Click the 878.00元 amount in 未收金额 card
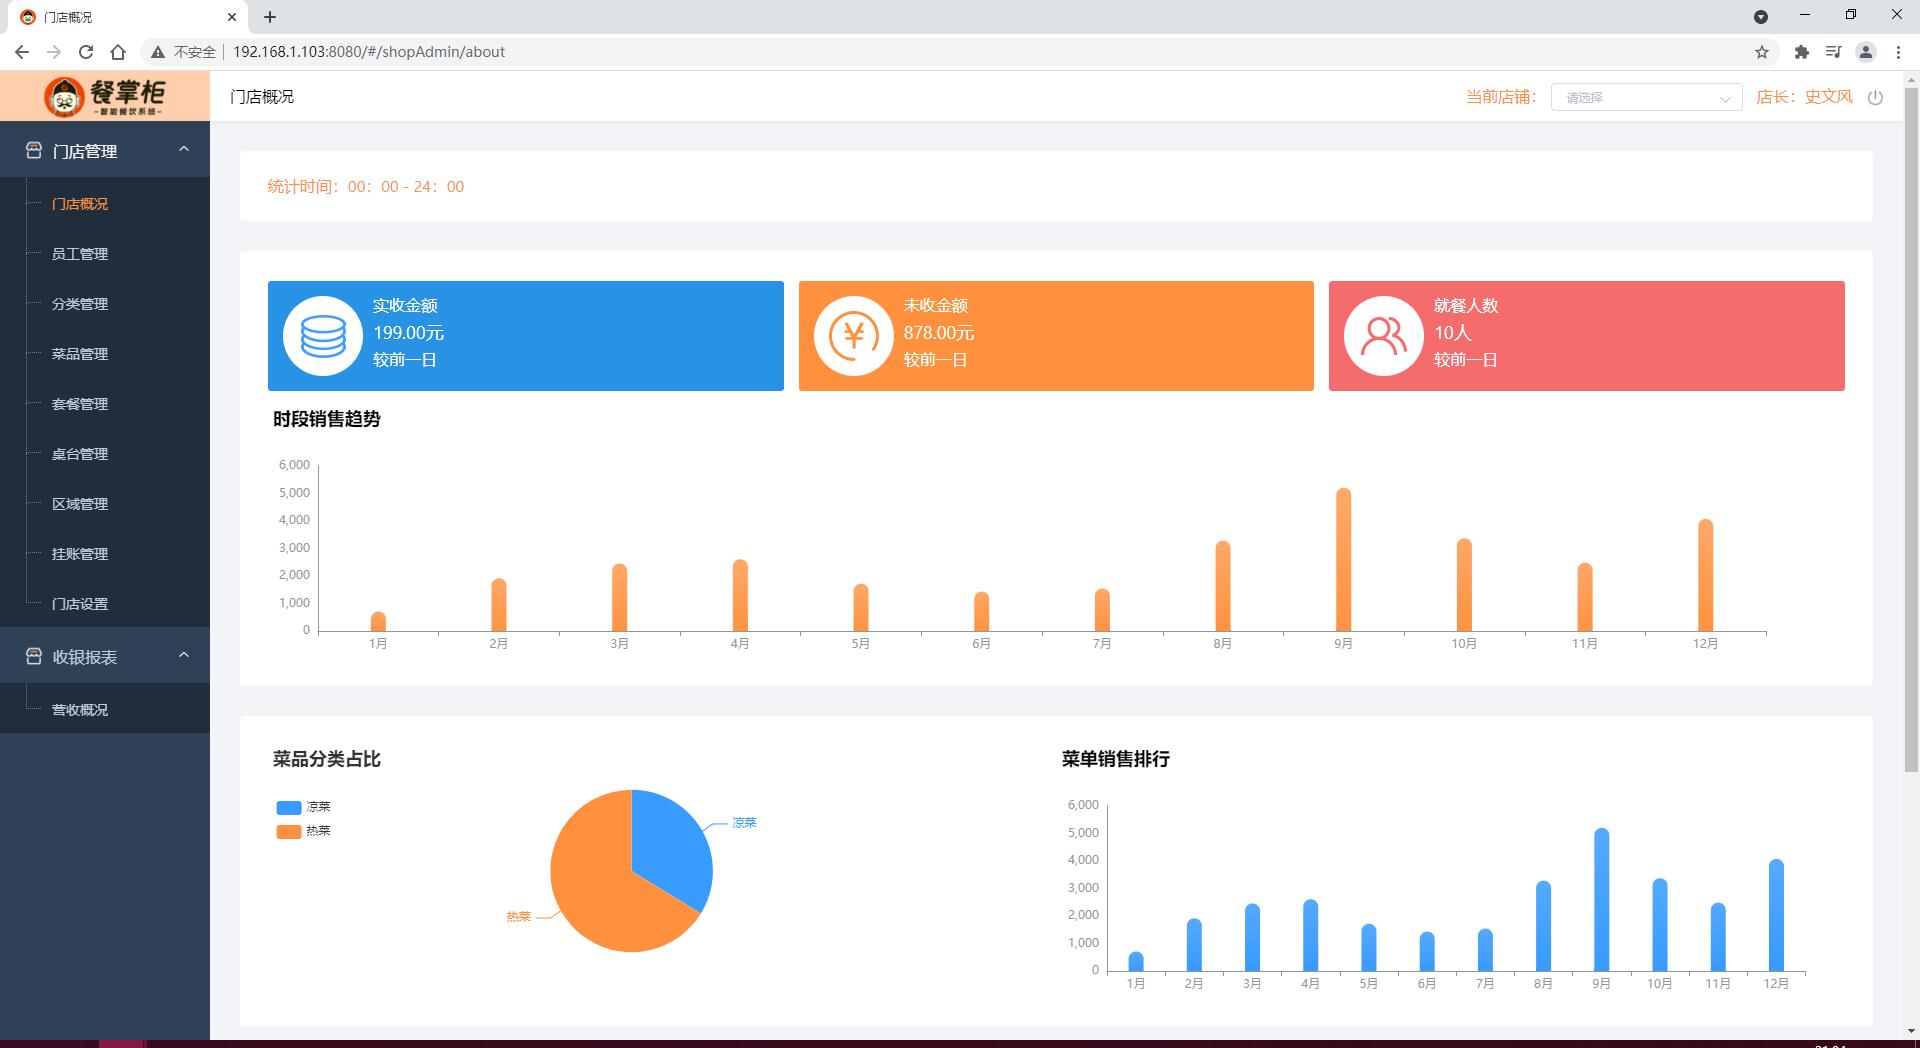The width and height of the screenshot is (1920, 1048). pyautogui.click(x=938, y=333)
